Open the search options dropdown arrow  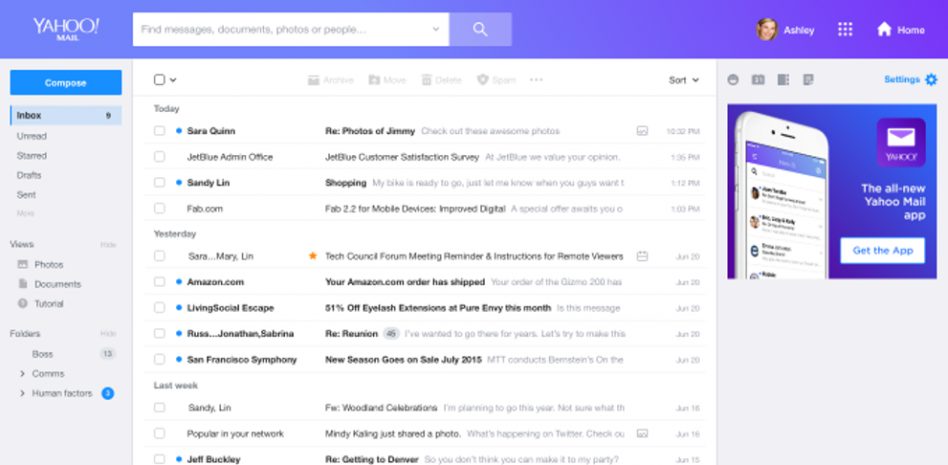pyautogui.click(x=435, y=29)
